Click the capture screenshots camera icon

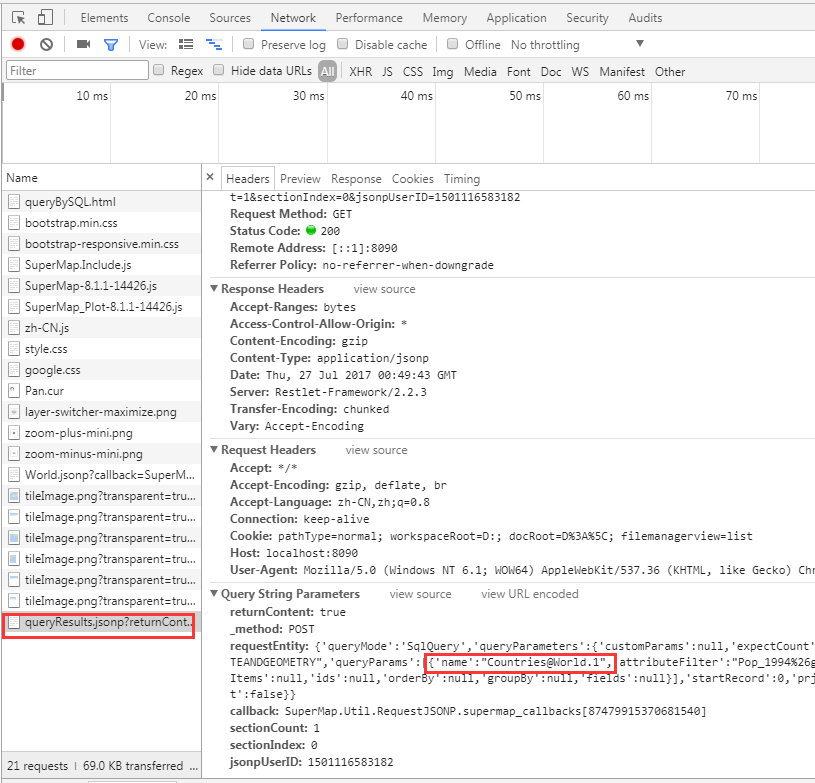click(x=83, y=44)
